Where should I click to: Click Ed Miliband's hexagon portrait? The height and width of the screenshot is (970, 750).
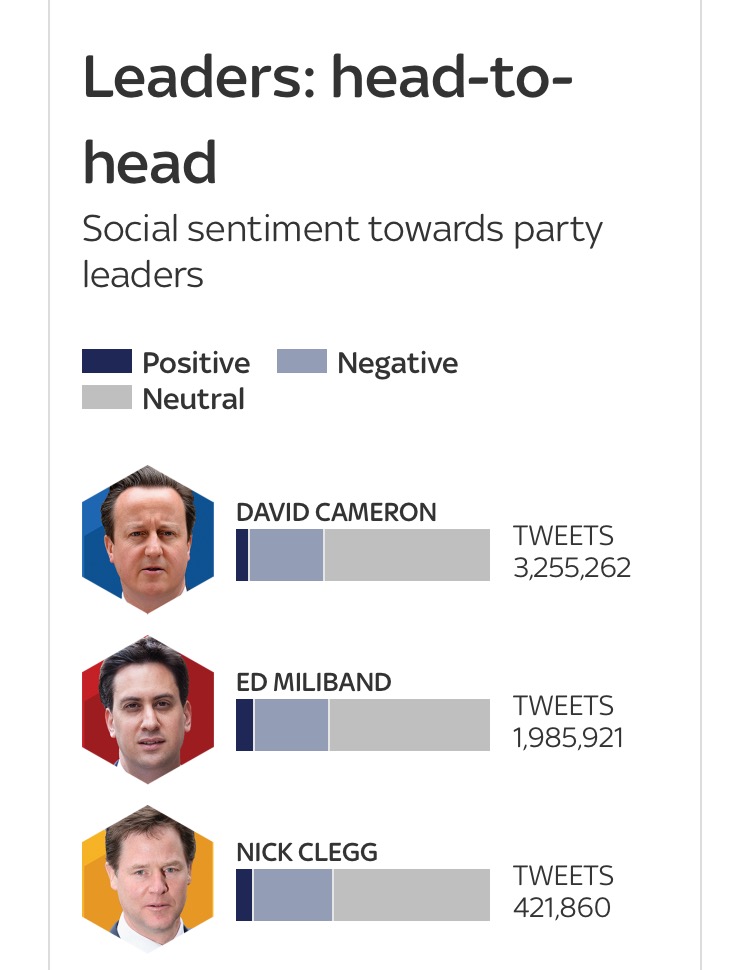point(147,709)
